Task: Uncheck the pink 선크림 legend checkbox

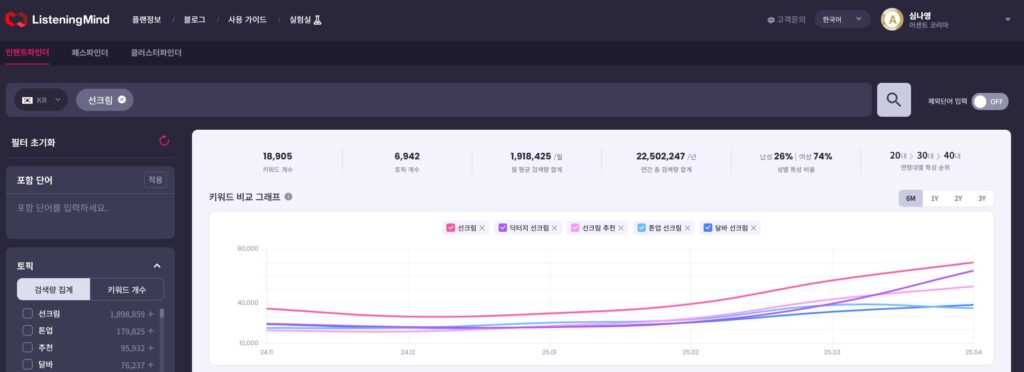Action: pos(451,228)
